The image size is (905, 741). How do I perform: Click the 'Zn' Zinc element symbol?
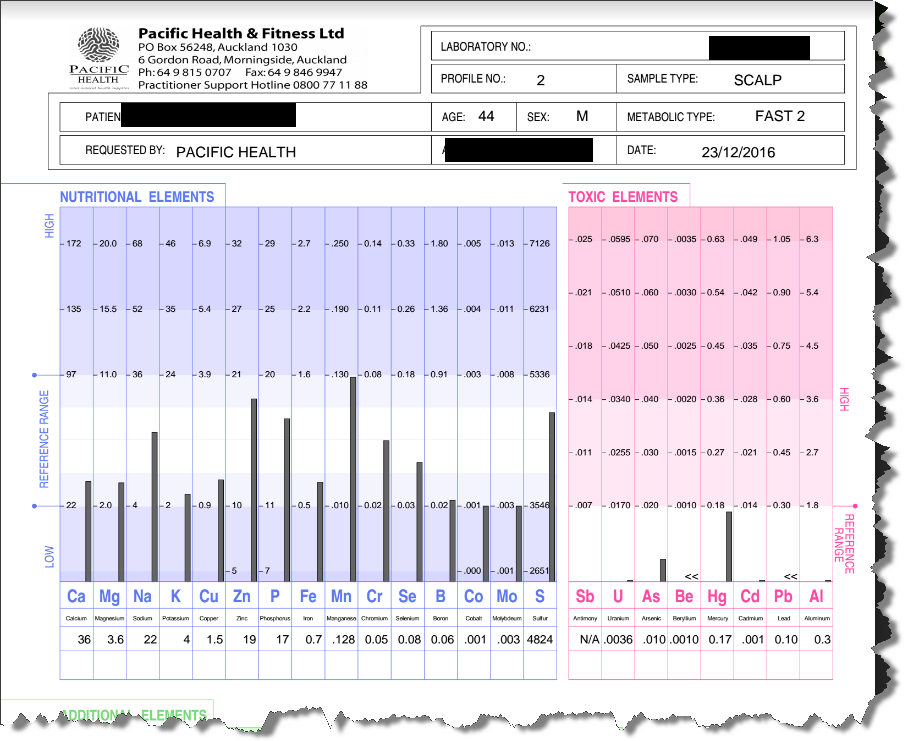click(242, 596)
